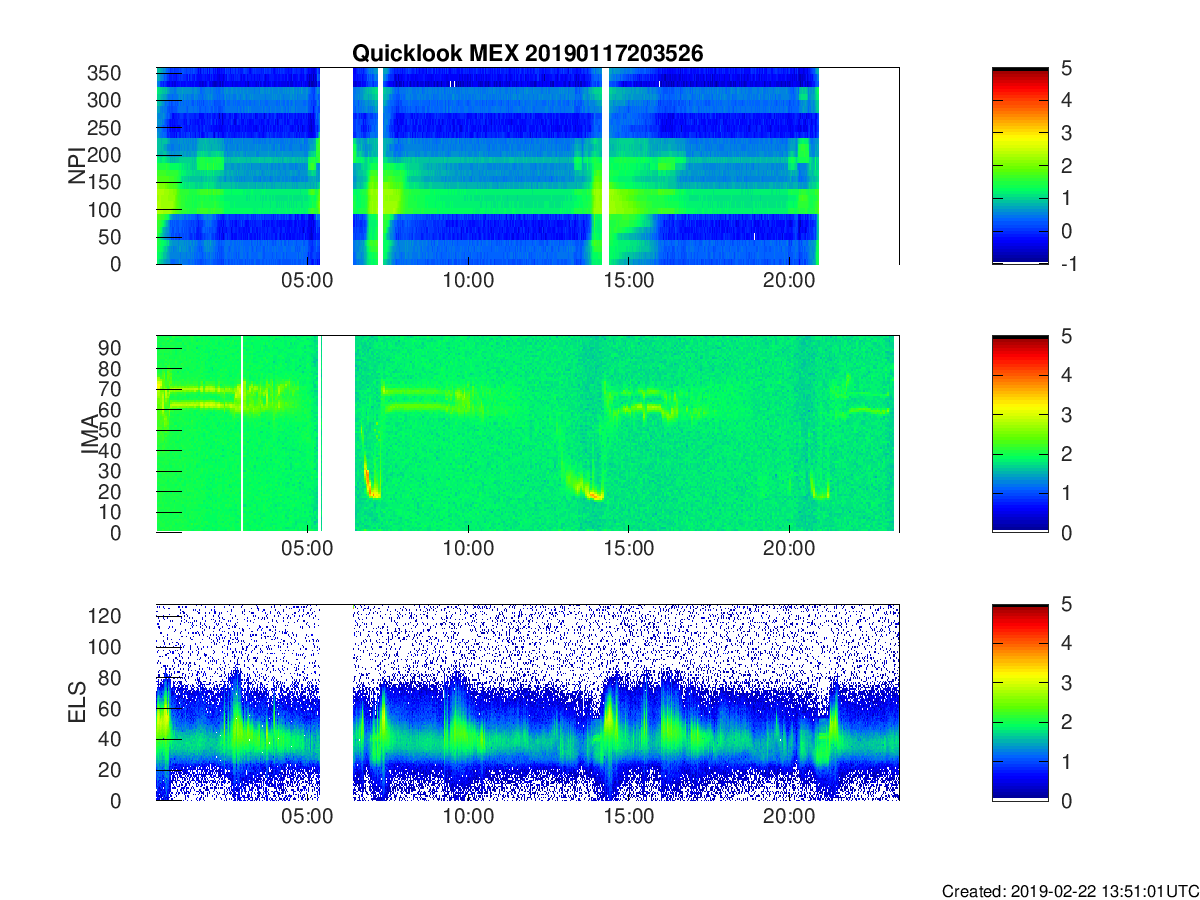Click the "10:00" time label under ELS plot
This screenshot has width=1200, height=900.
(468, 818)
